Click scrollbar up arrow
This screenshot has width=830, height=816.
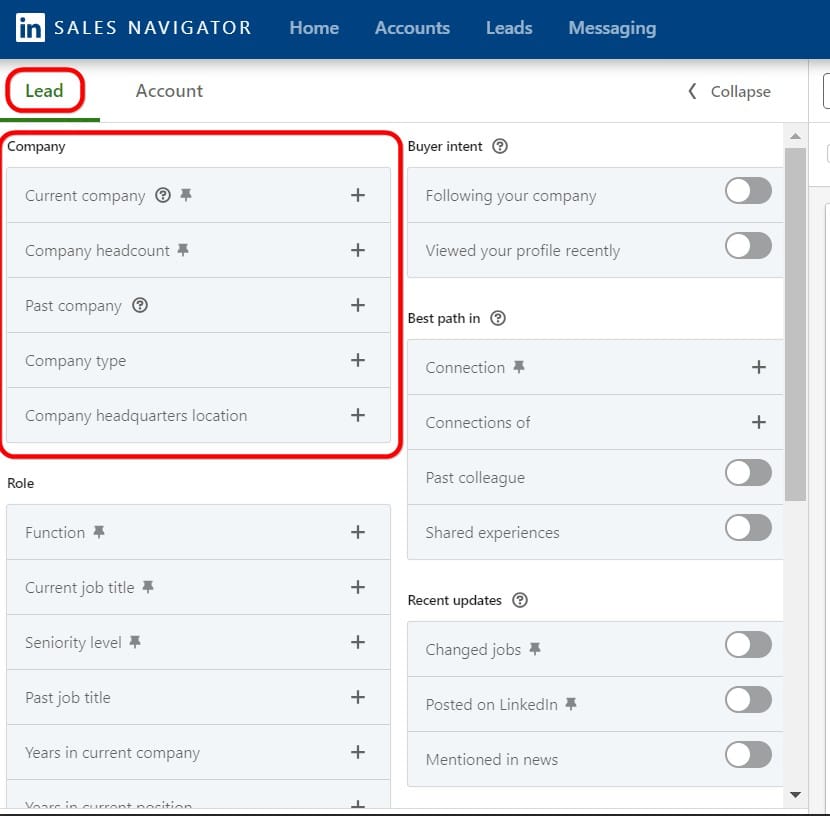point(795,137)
